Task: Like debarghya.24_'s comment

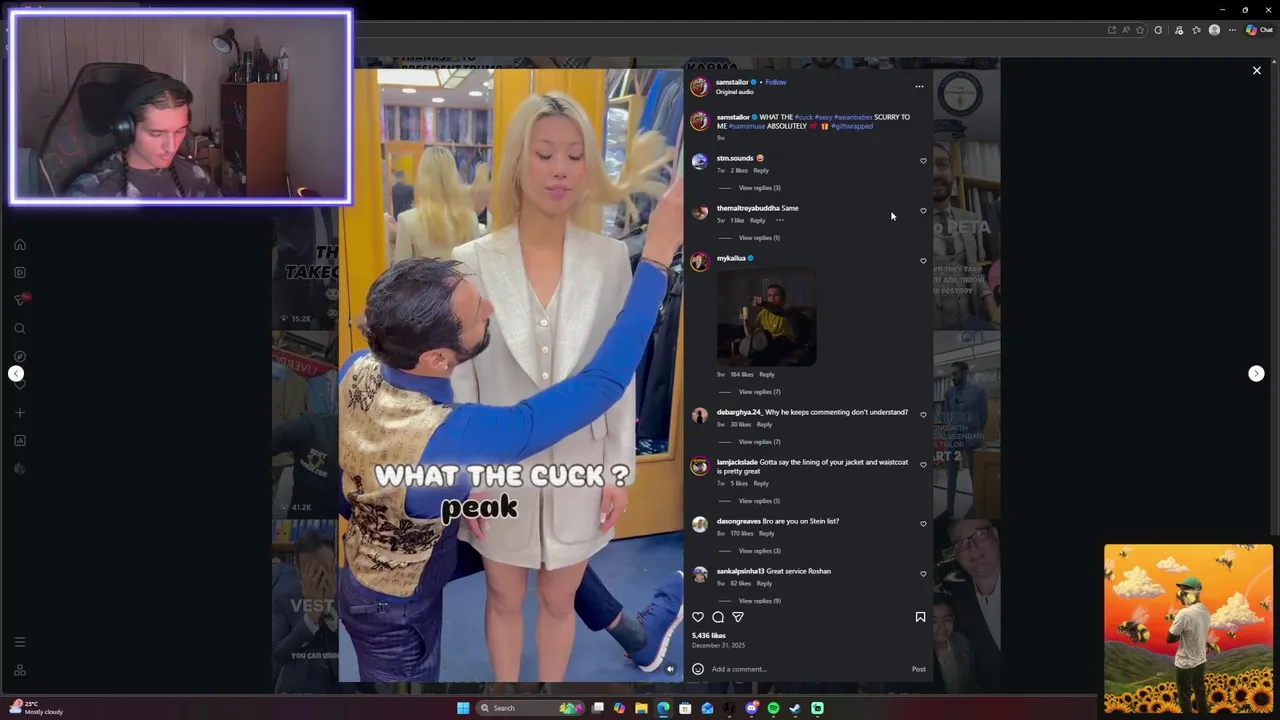Action: point(923,414)
